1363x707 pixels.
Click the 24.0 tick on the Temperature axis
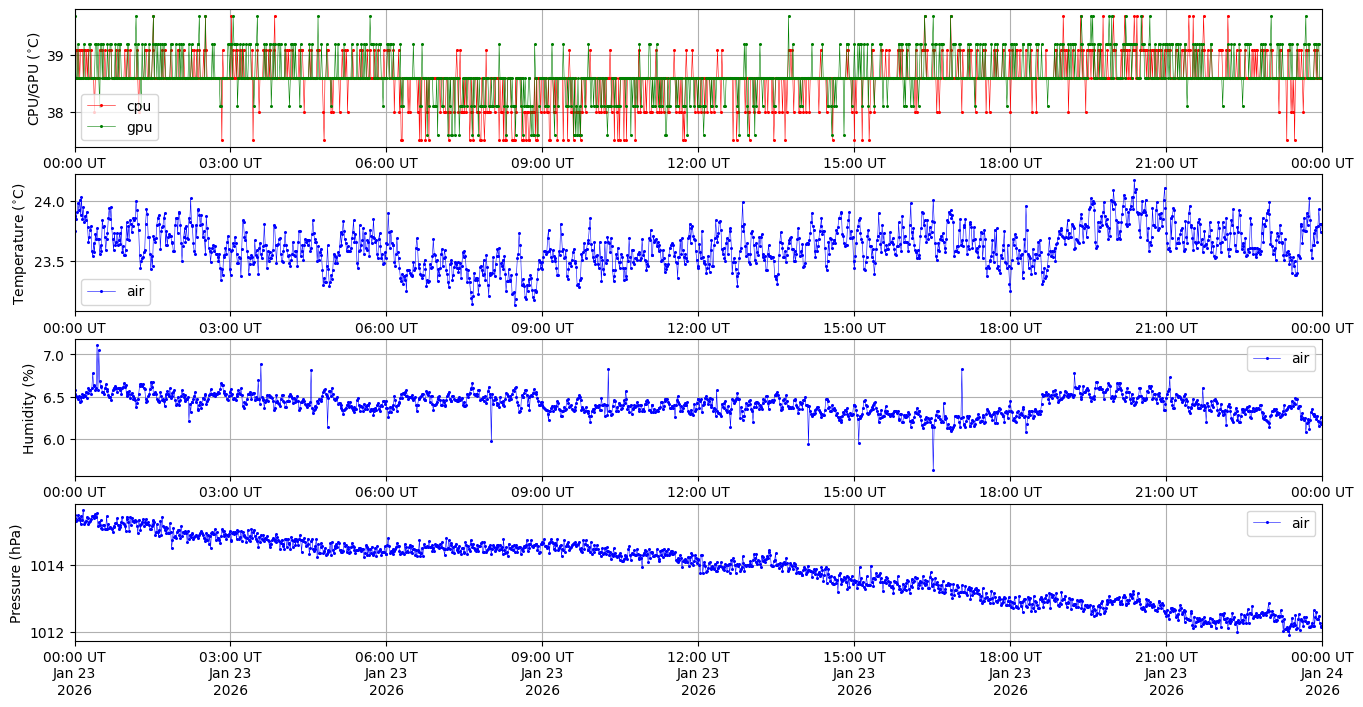52,202
